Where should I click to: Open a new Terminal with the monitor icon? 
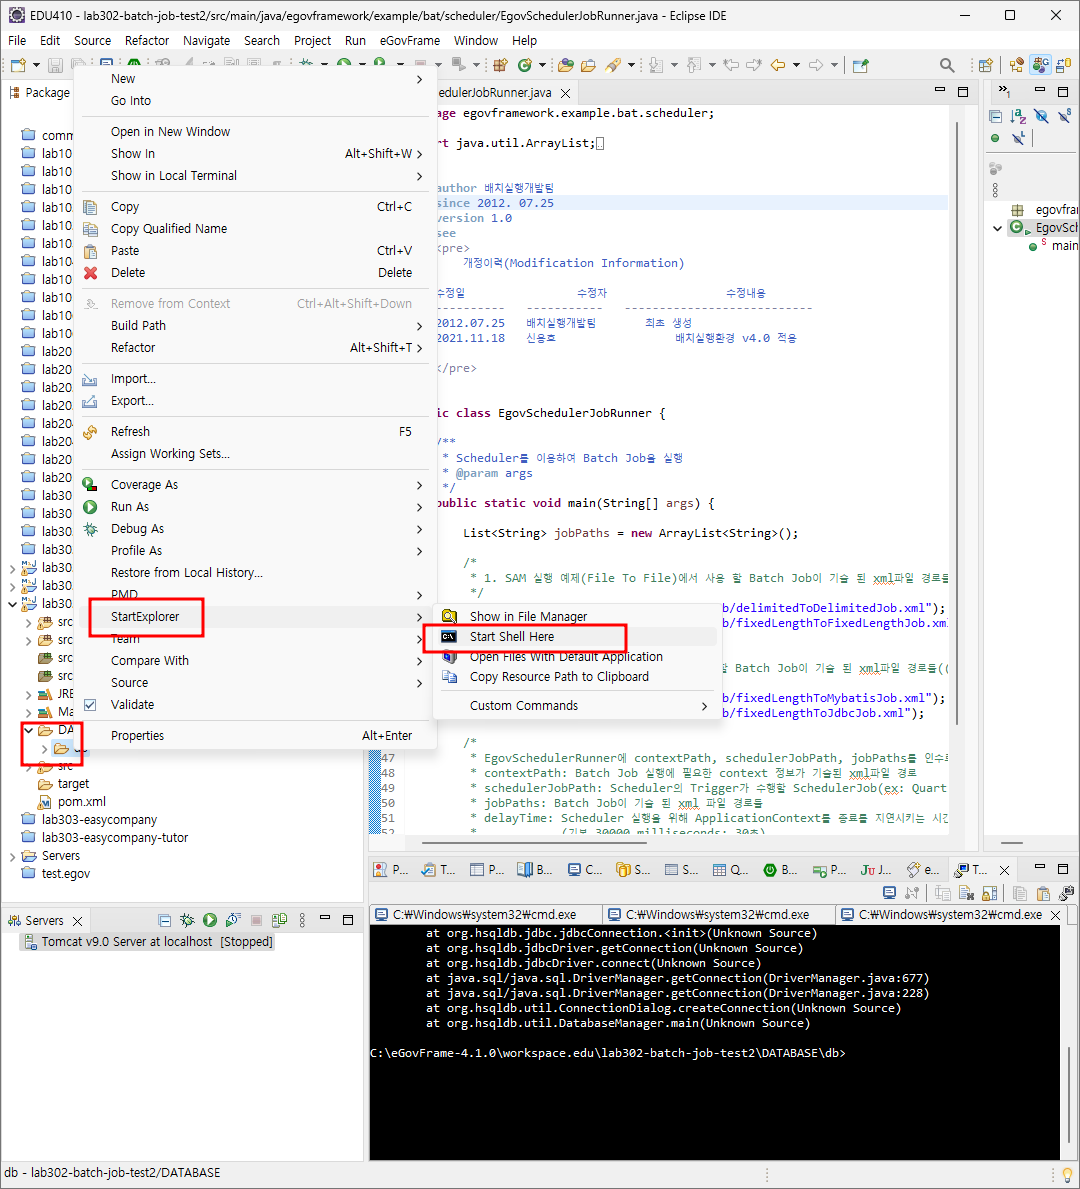(x=890, y=893)
